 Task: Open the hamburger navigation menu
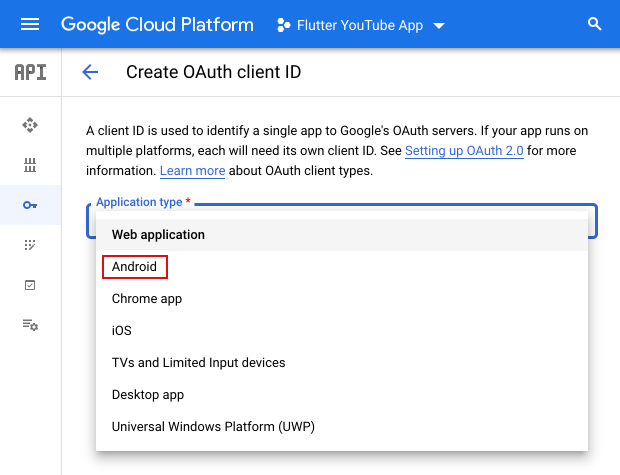[30, 24]
